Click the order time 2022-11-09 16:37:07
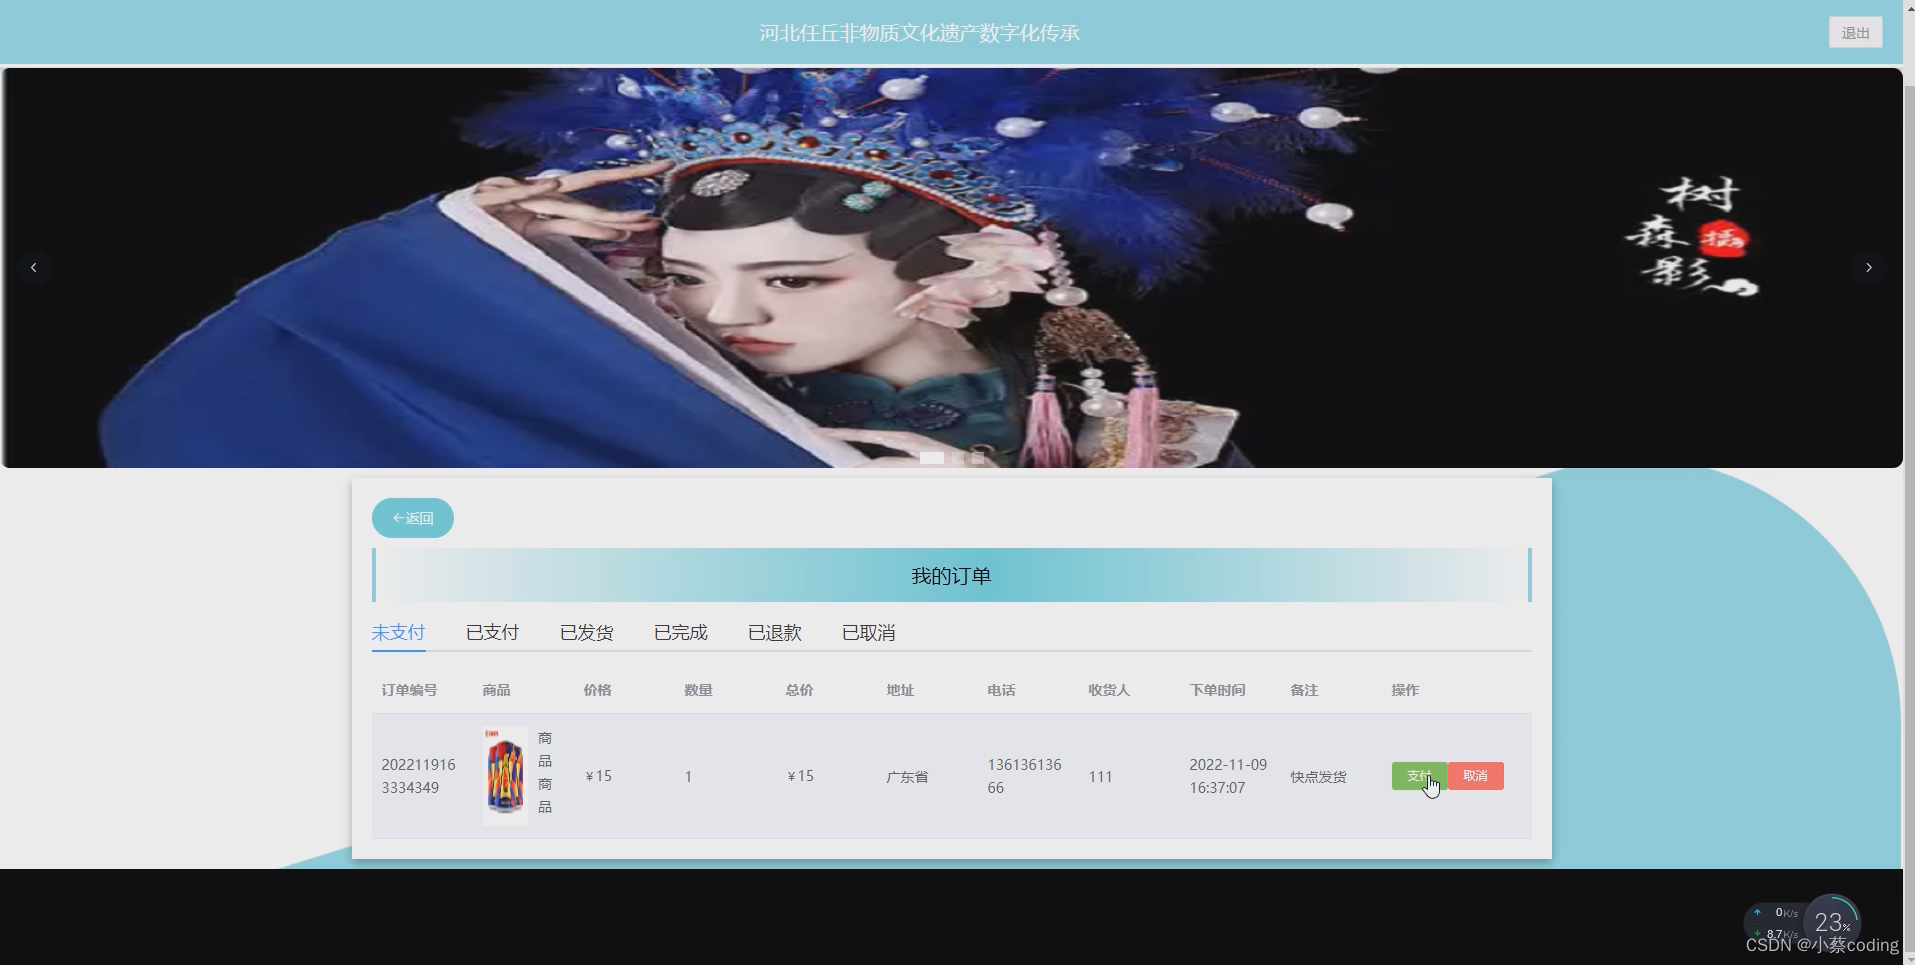This screenshot has width=1915, height=965. (x=1228, y=776)
